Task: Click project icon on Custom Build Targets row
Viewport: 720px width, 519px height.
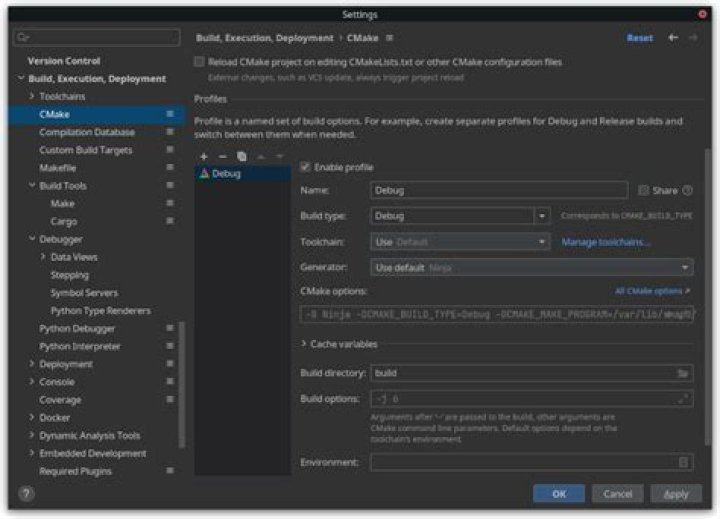Action: 170,150
